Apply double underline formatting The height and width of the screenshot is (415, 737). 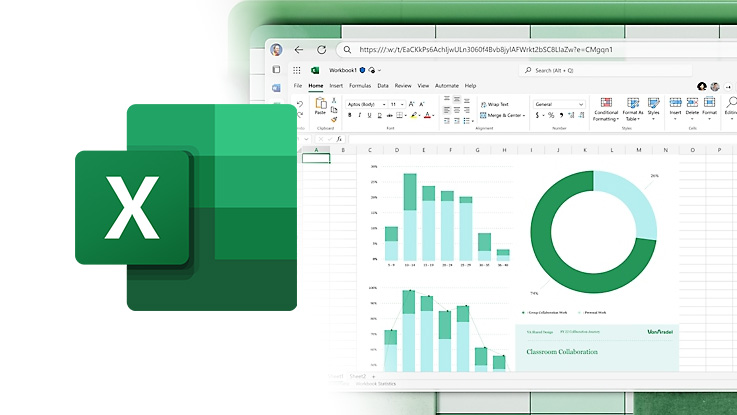tap(379, 115)
